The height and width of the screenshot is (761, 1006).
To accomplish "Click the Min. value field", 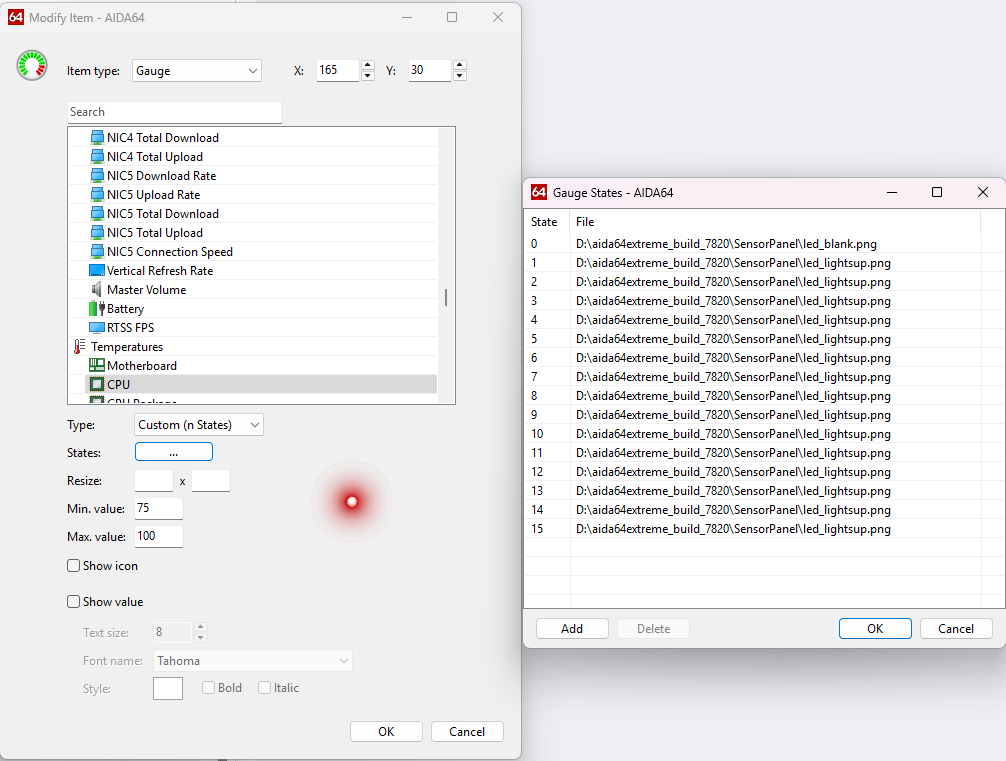I will [x=159, y=508].
